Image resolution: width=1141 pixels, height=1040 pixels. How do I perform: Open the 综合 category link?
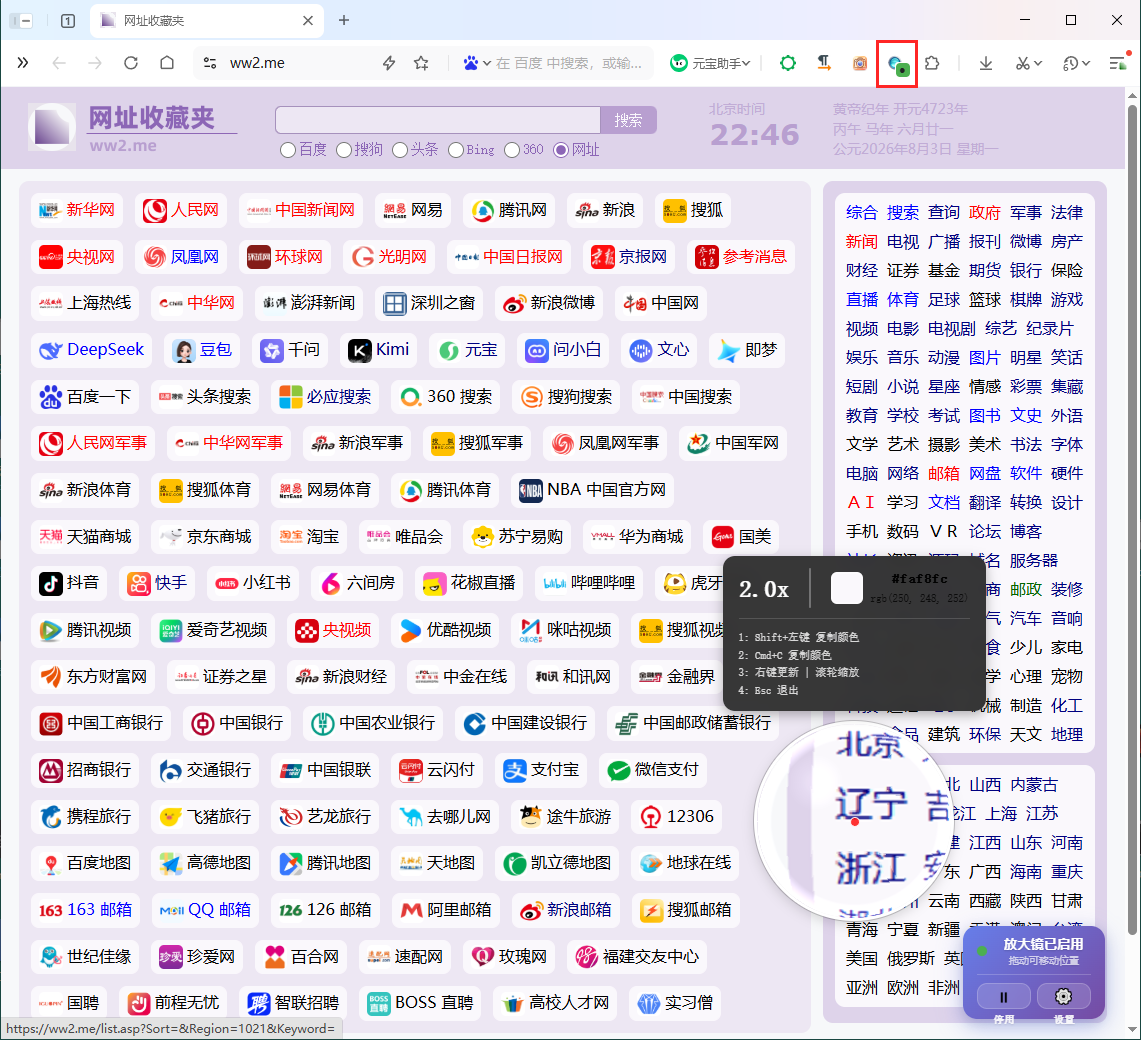[x=862, y=213]
